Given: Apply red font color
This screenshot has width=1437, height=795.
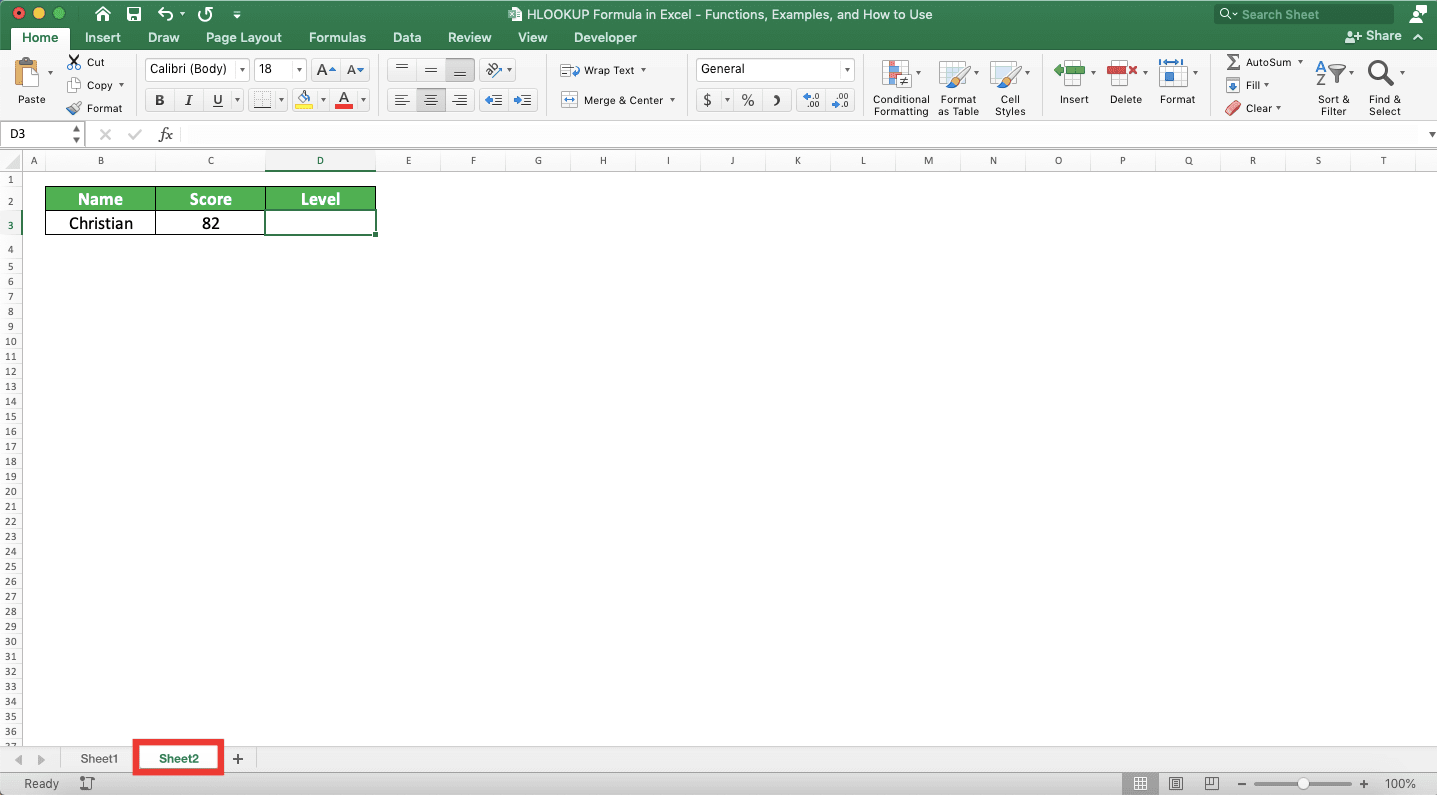Looking at the screenshot, I should click(x=344, y=100).
